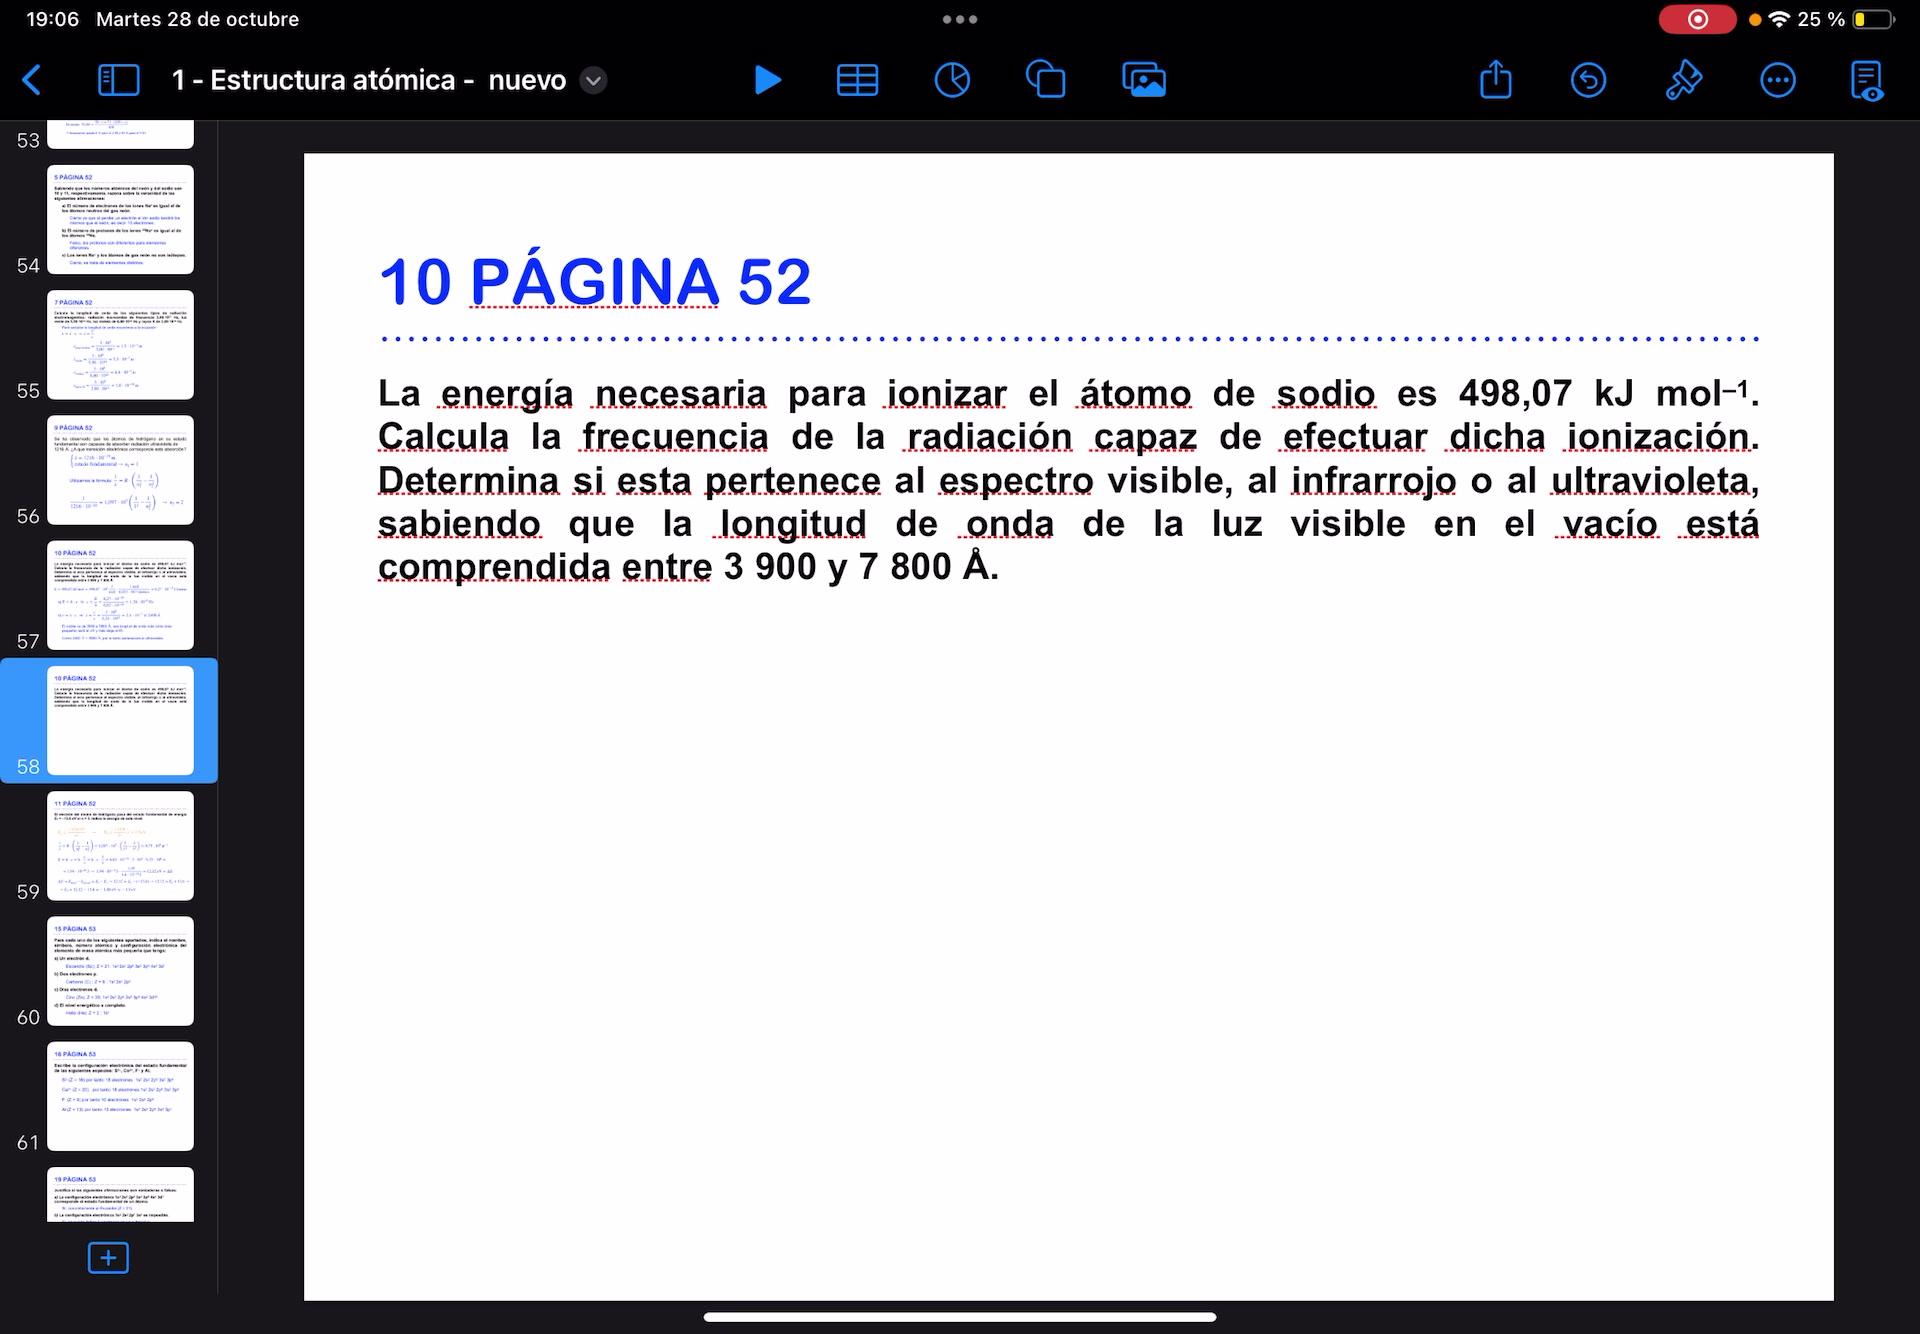
Task: Toggle the slide navigator sidebar
Action: (x=118, y=80)
